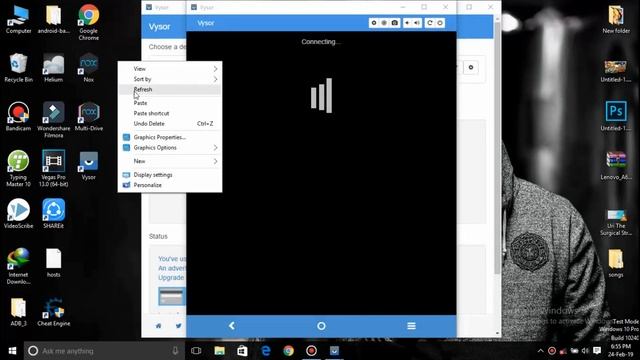640x360 pixels.
Task: Open Graphics Properties from context menu
Action: coord(170,137)
